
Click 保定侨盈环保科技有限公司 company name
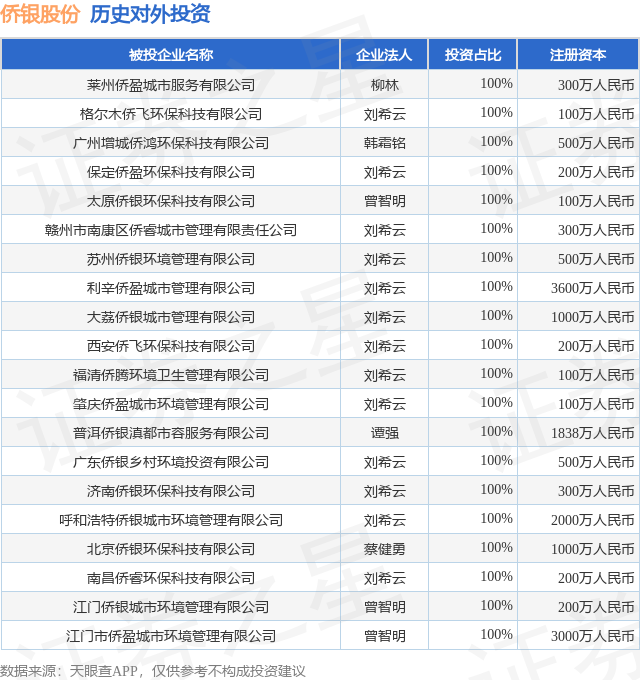pyautogui.click(x=171, y=172)
